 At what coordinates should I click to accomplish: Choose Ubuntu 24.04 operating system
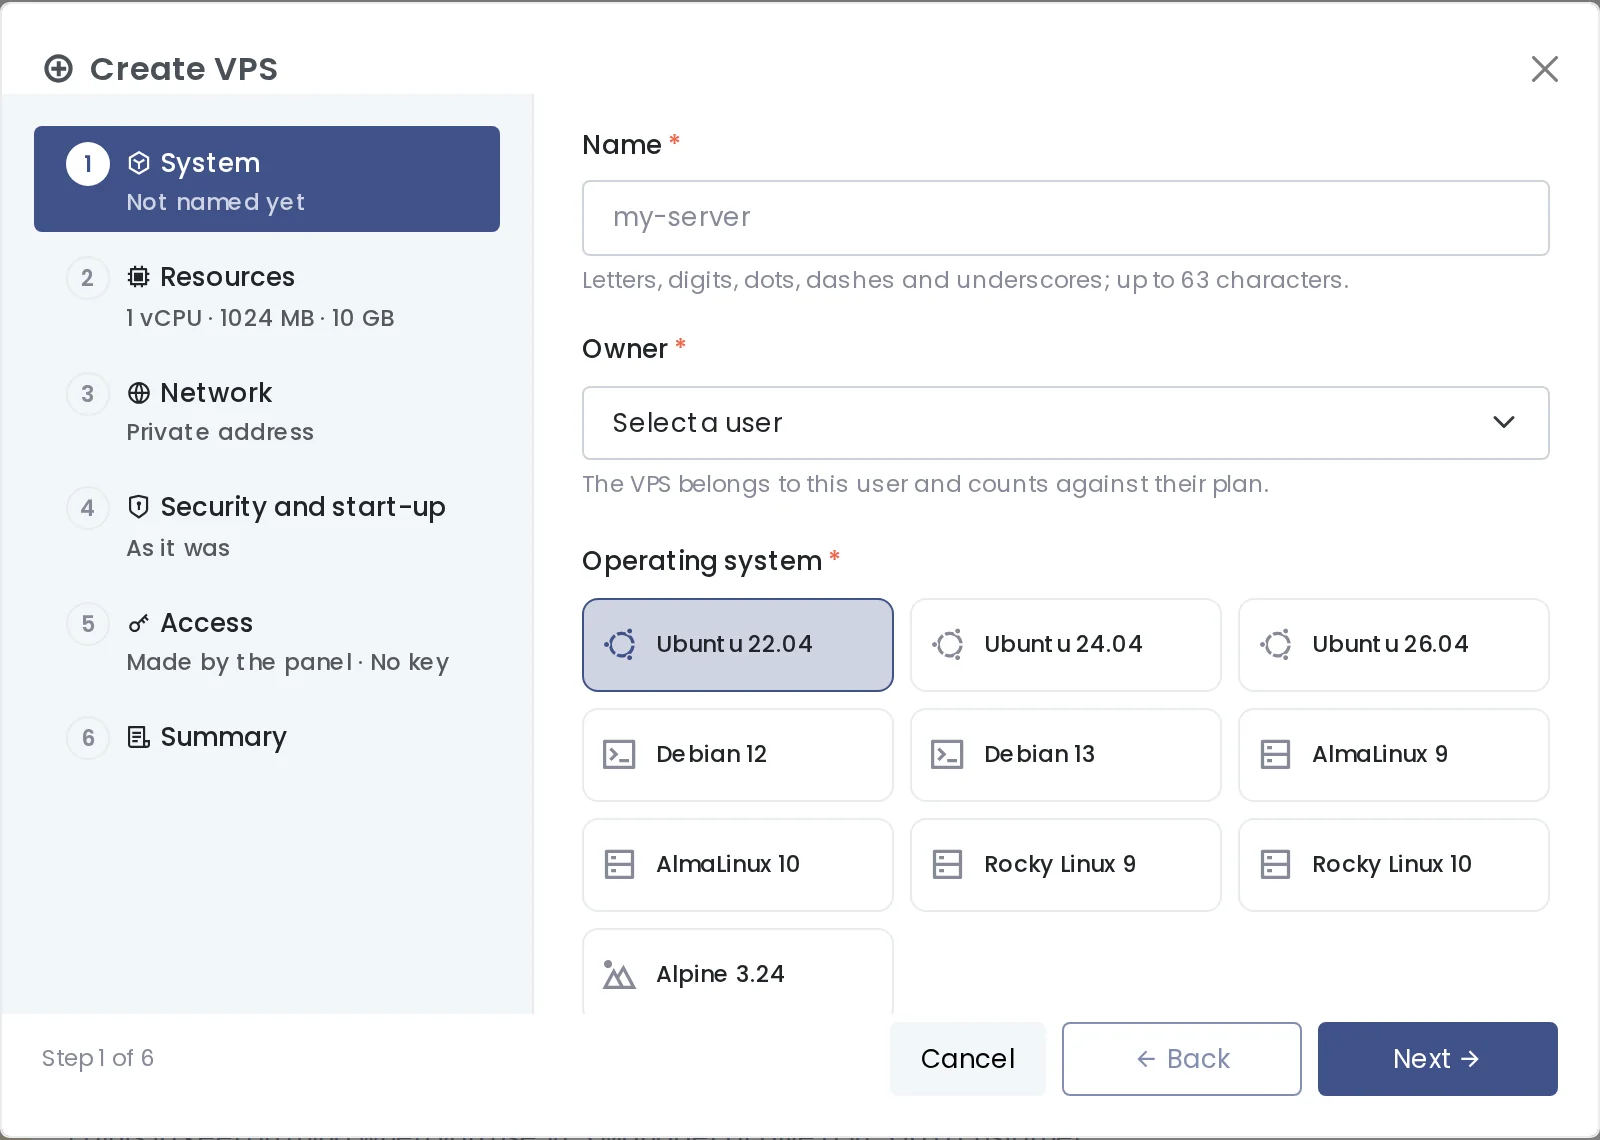click(x=1066, y=645)
